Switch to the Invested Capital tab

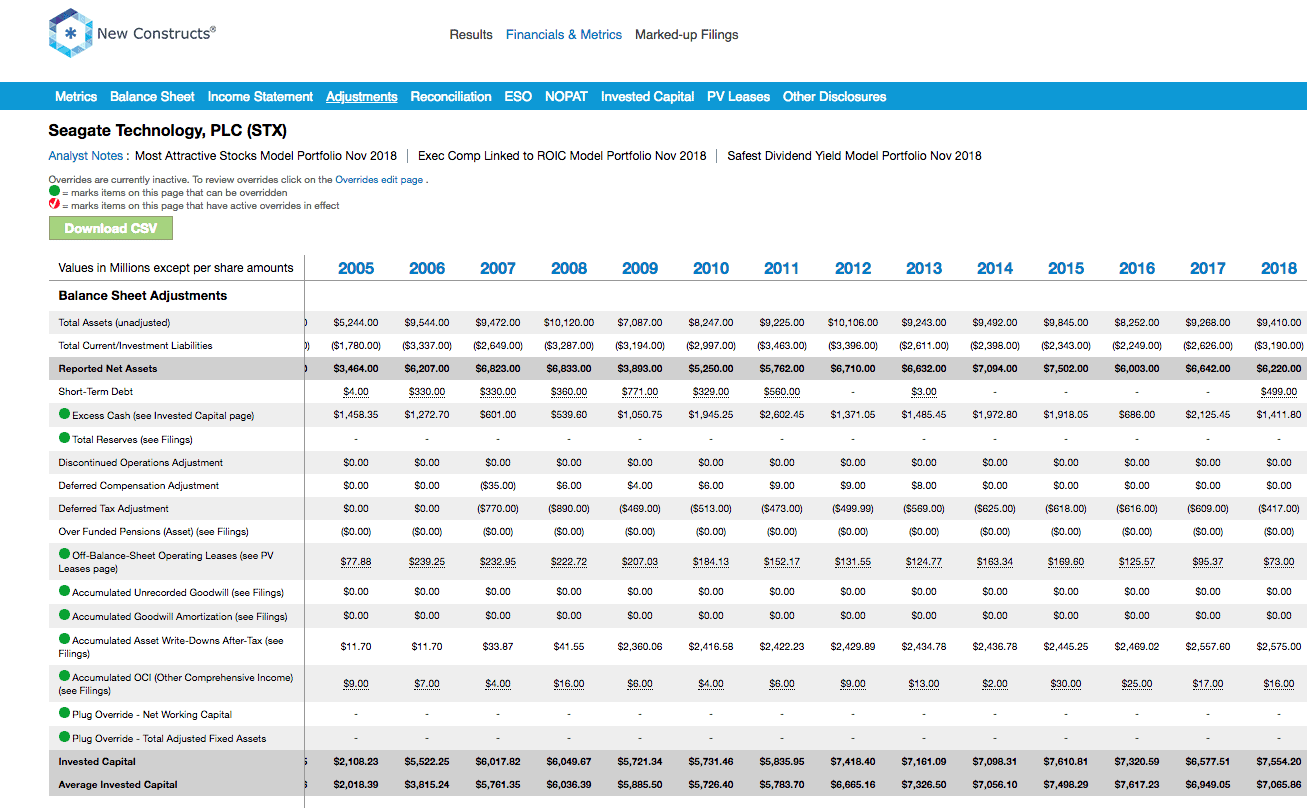[647, 97]
